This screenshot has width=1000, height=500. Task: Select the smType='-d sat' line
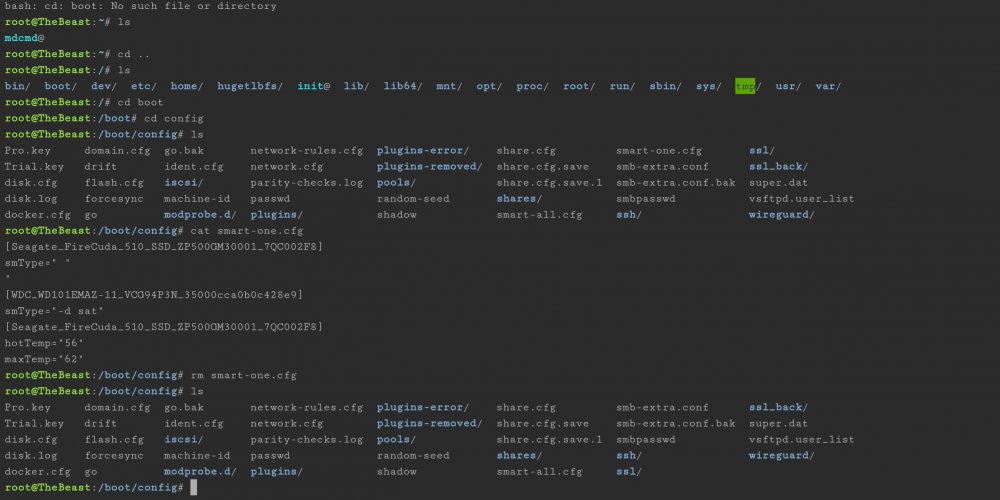pyautogui.click(x=54, y=311)
